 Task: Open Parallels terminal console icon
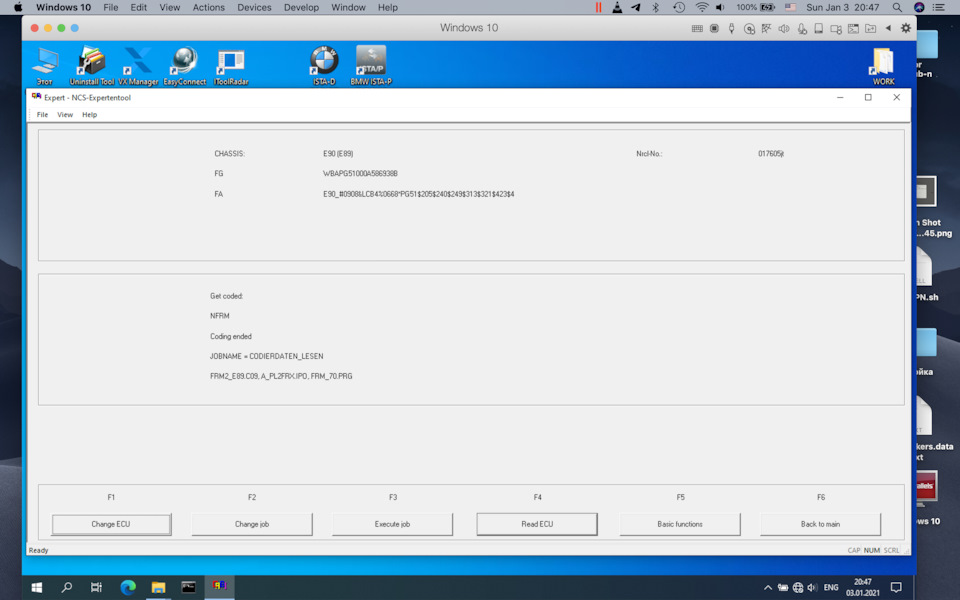pos(853,28)
